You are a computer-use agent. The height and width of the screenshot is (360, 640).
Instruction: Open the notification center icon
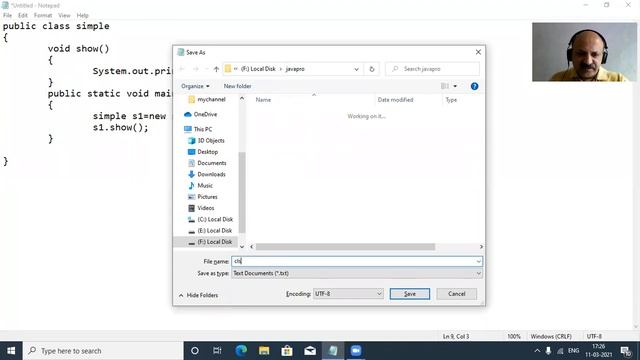pos(626,351)
